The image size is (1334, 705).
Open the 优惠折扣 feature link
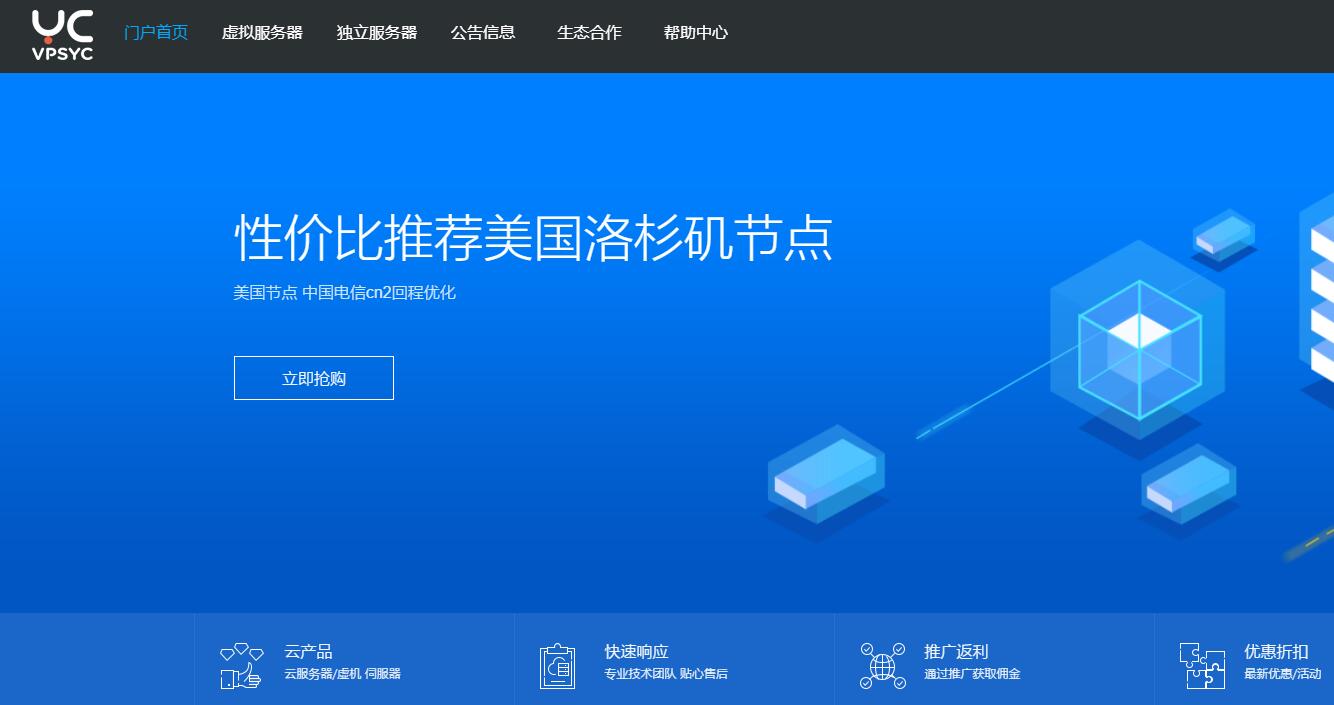1276,652
